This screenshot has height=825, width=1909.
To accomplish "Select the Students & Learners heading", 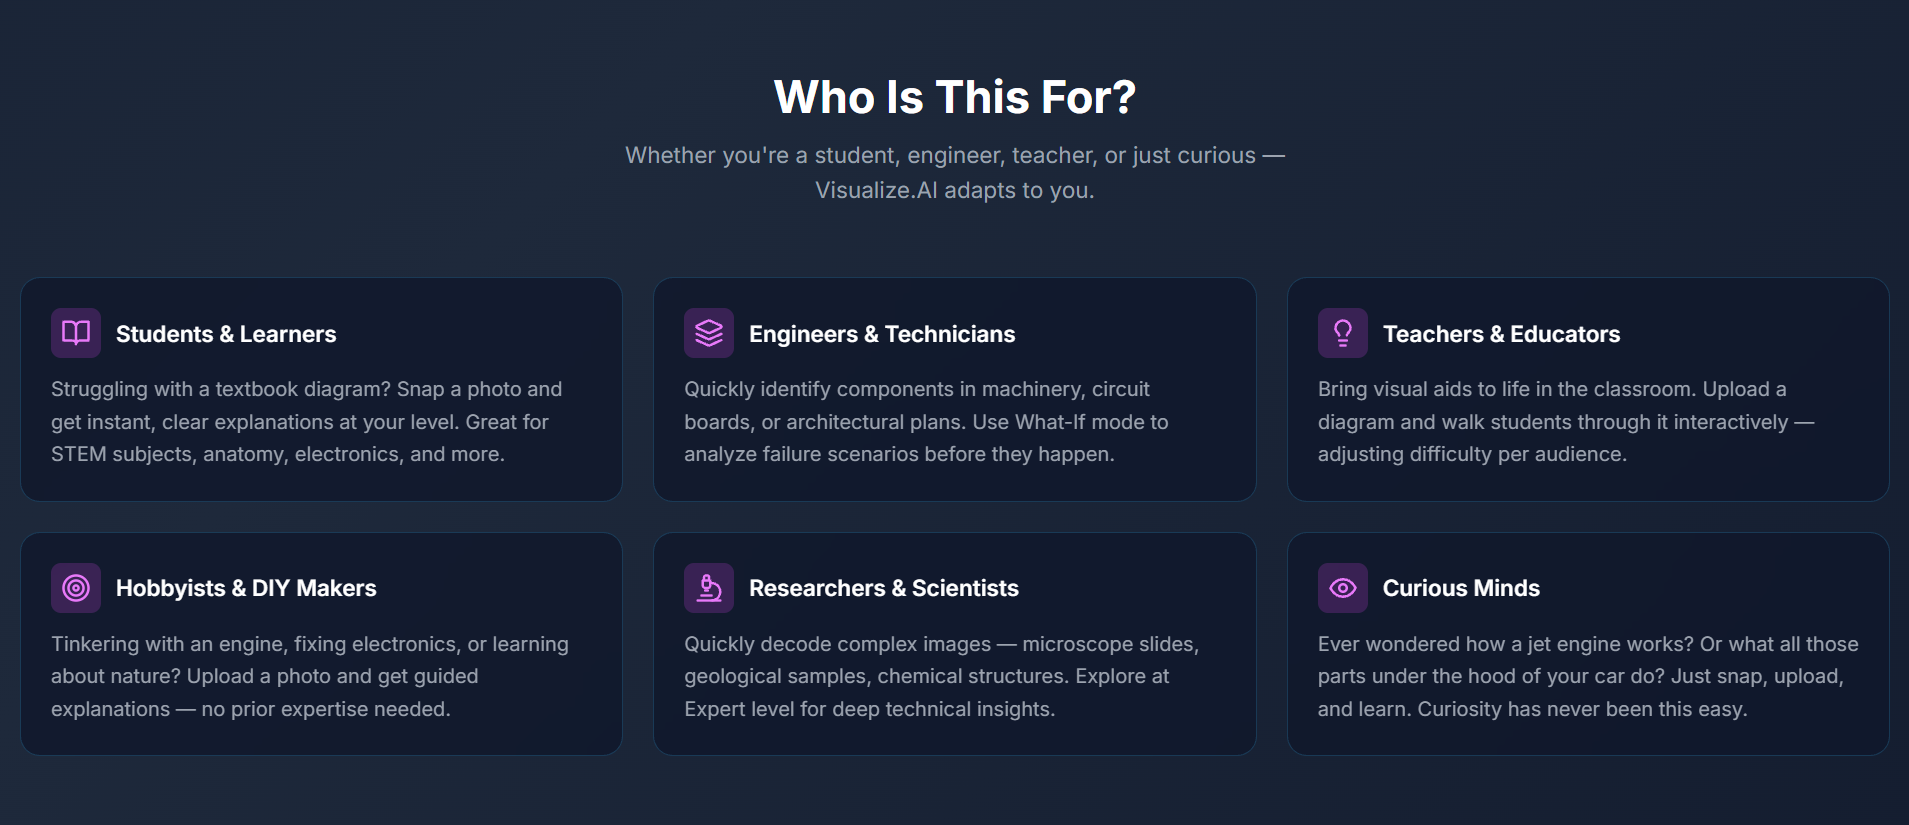I will click(x=226, y=334).
